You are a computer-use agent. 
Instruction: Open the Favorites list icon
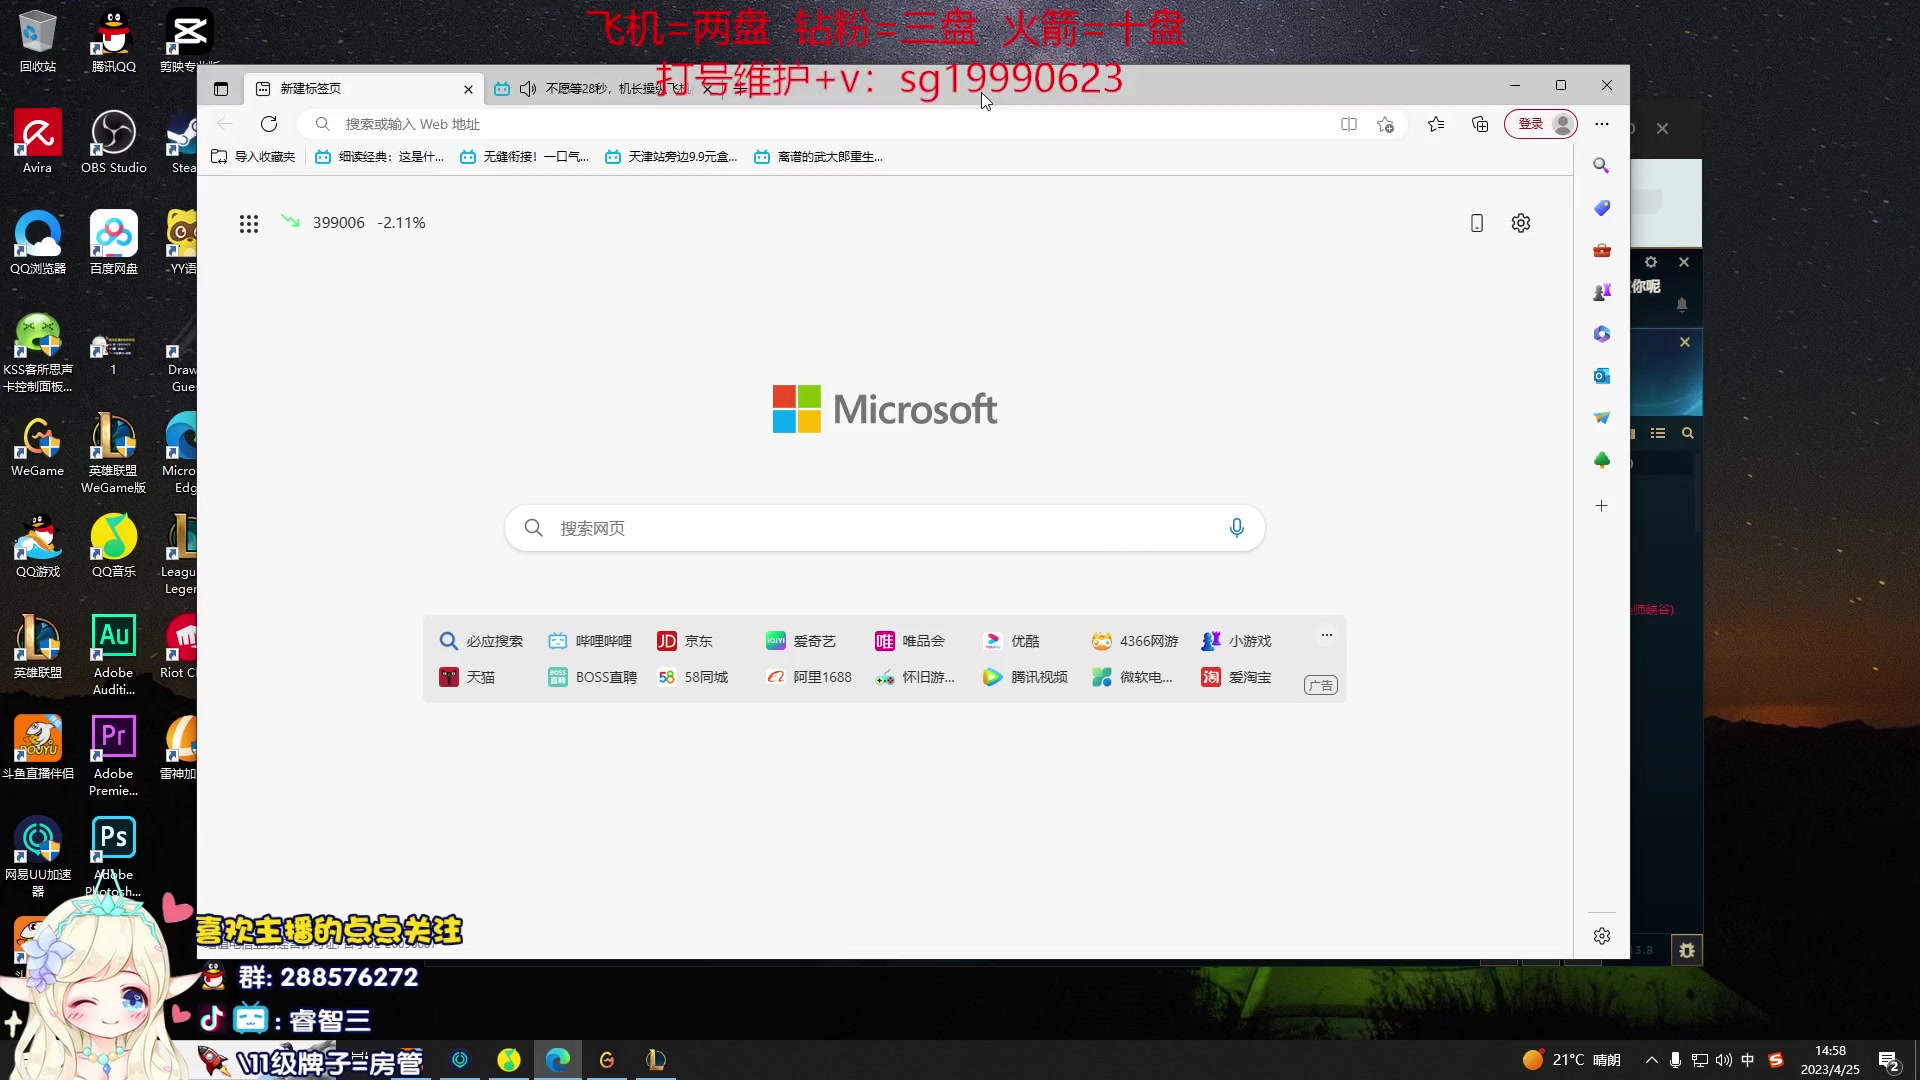(x=1436, y=124)
